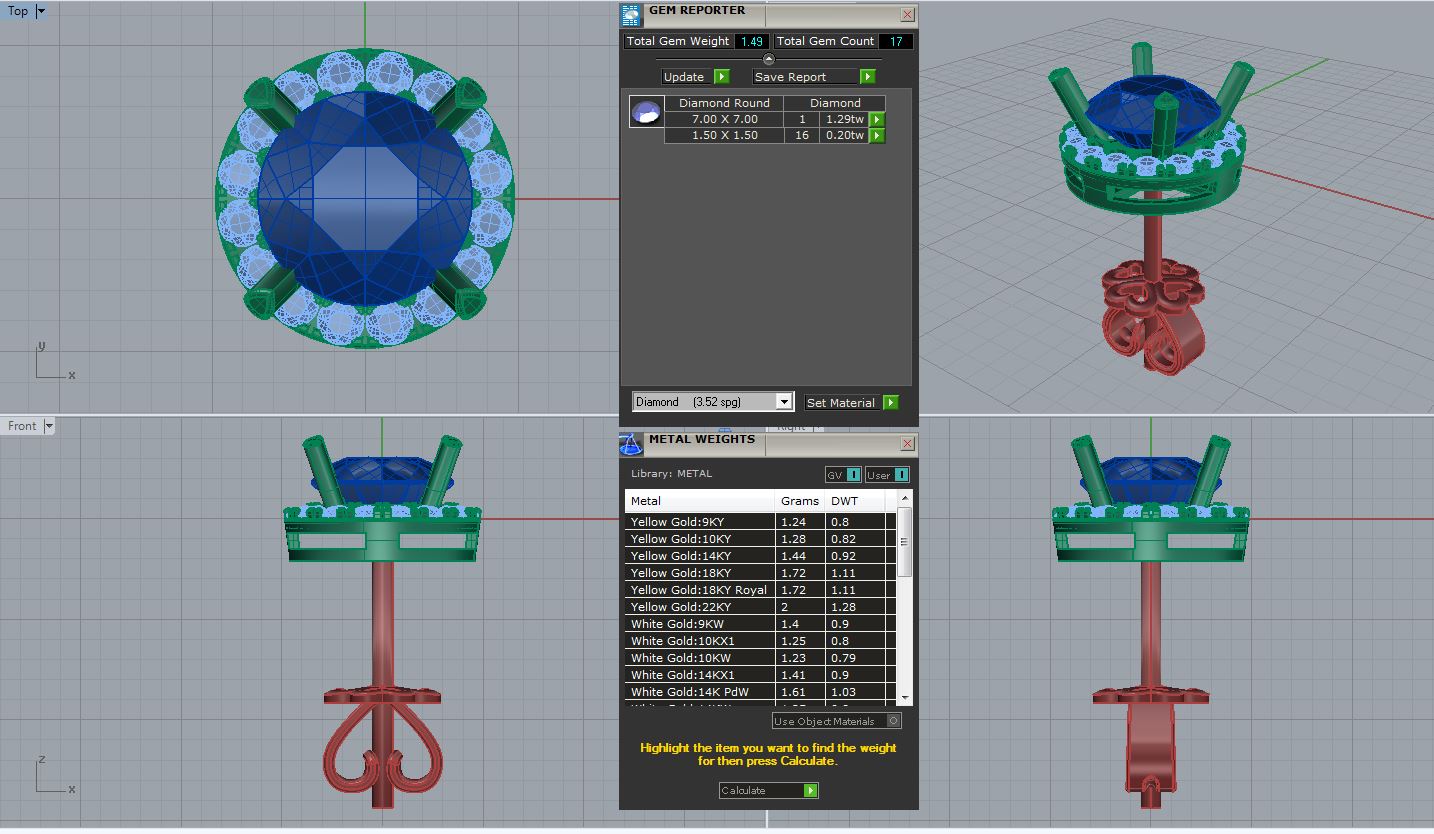Select the round diamond gem thumbnail

[647, 111]
